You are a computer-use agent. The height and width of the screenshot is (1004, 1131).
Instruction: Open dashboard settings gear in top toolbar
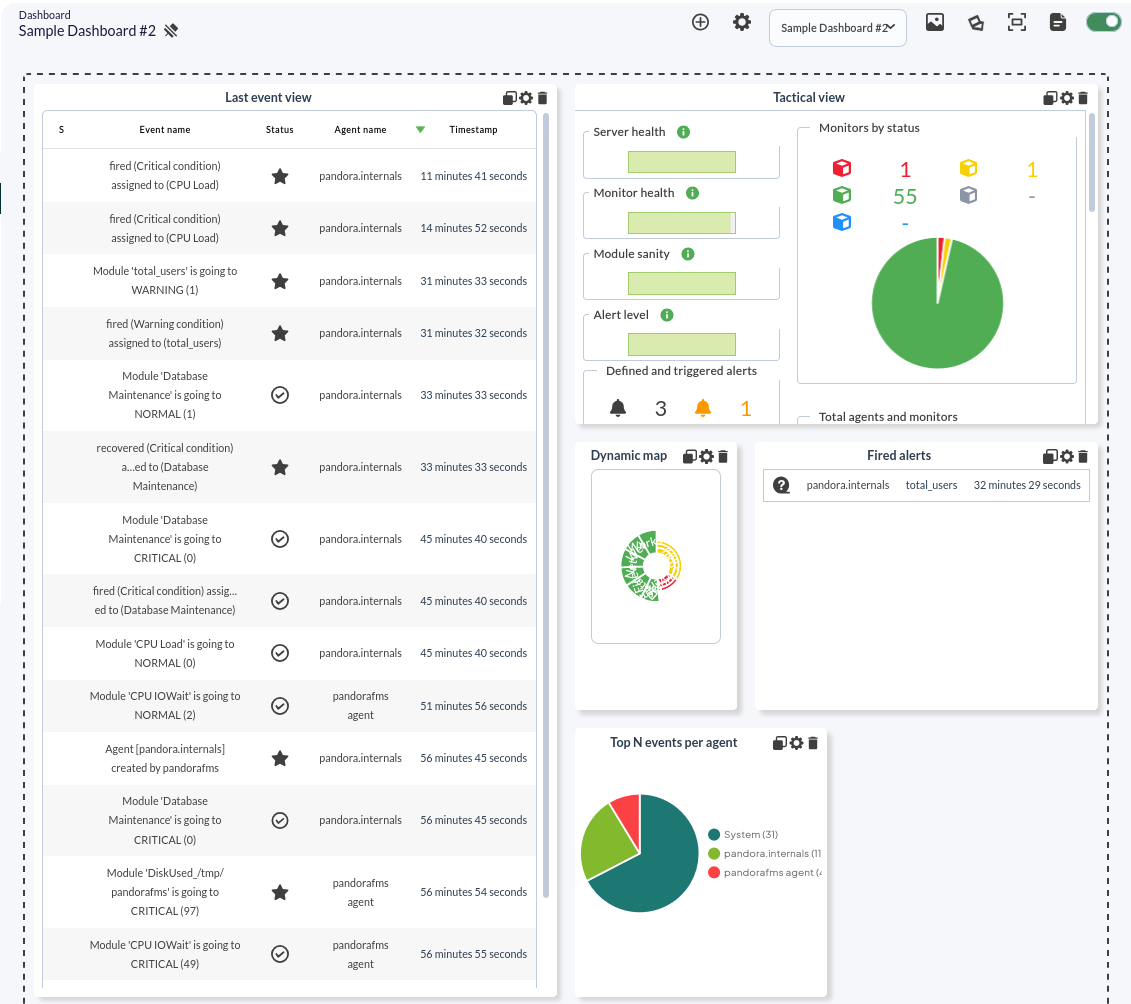click(x=742, y=22)
